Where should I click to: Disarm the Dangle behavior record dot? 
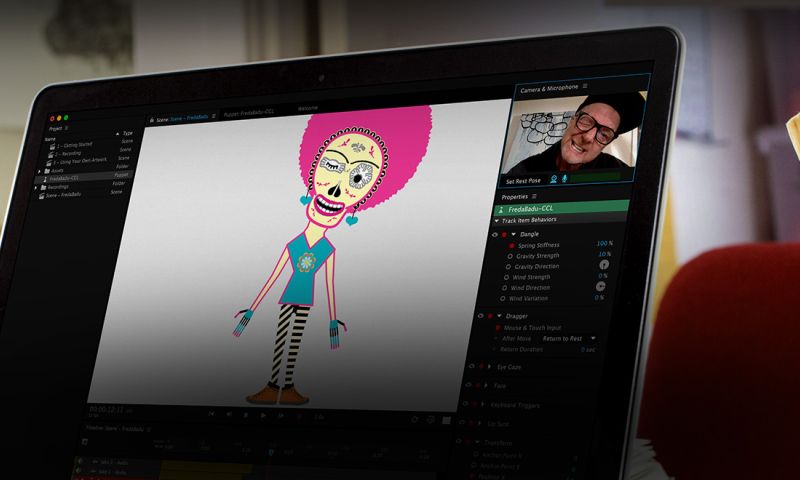(504, 235)
